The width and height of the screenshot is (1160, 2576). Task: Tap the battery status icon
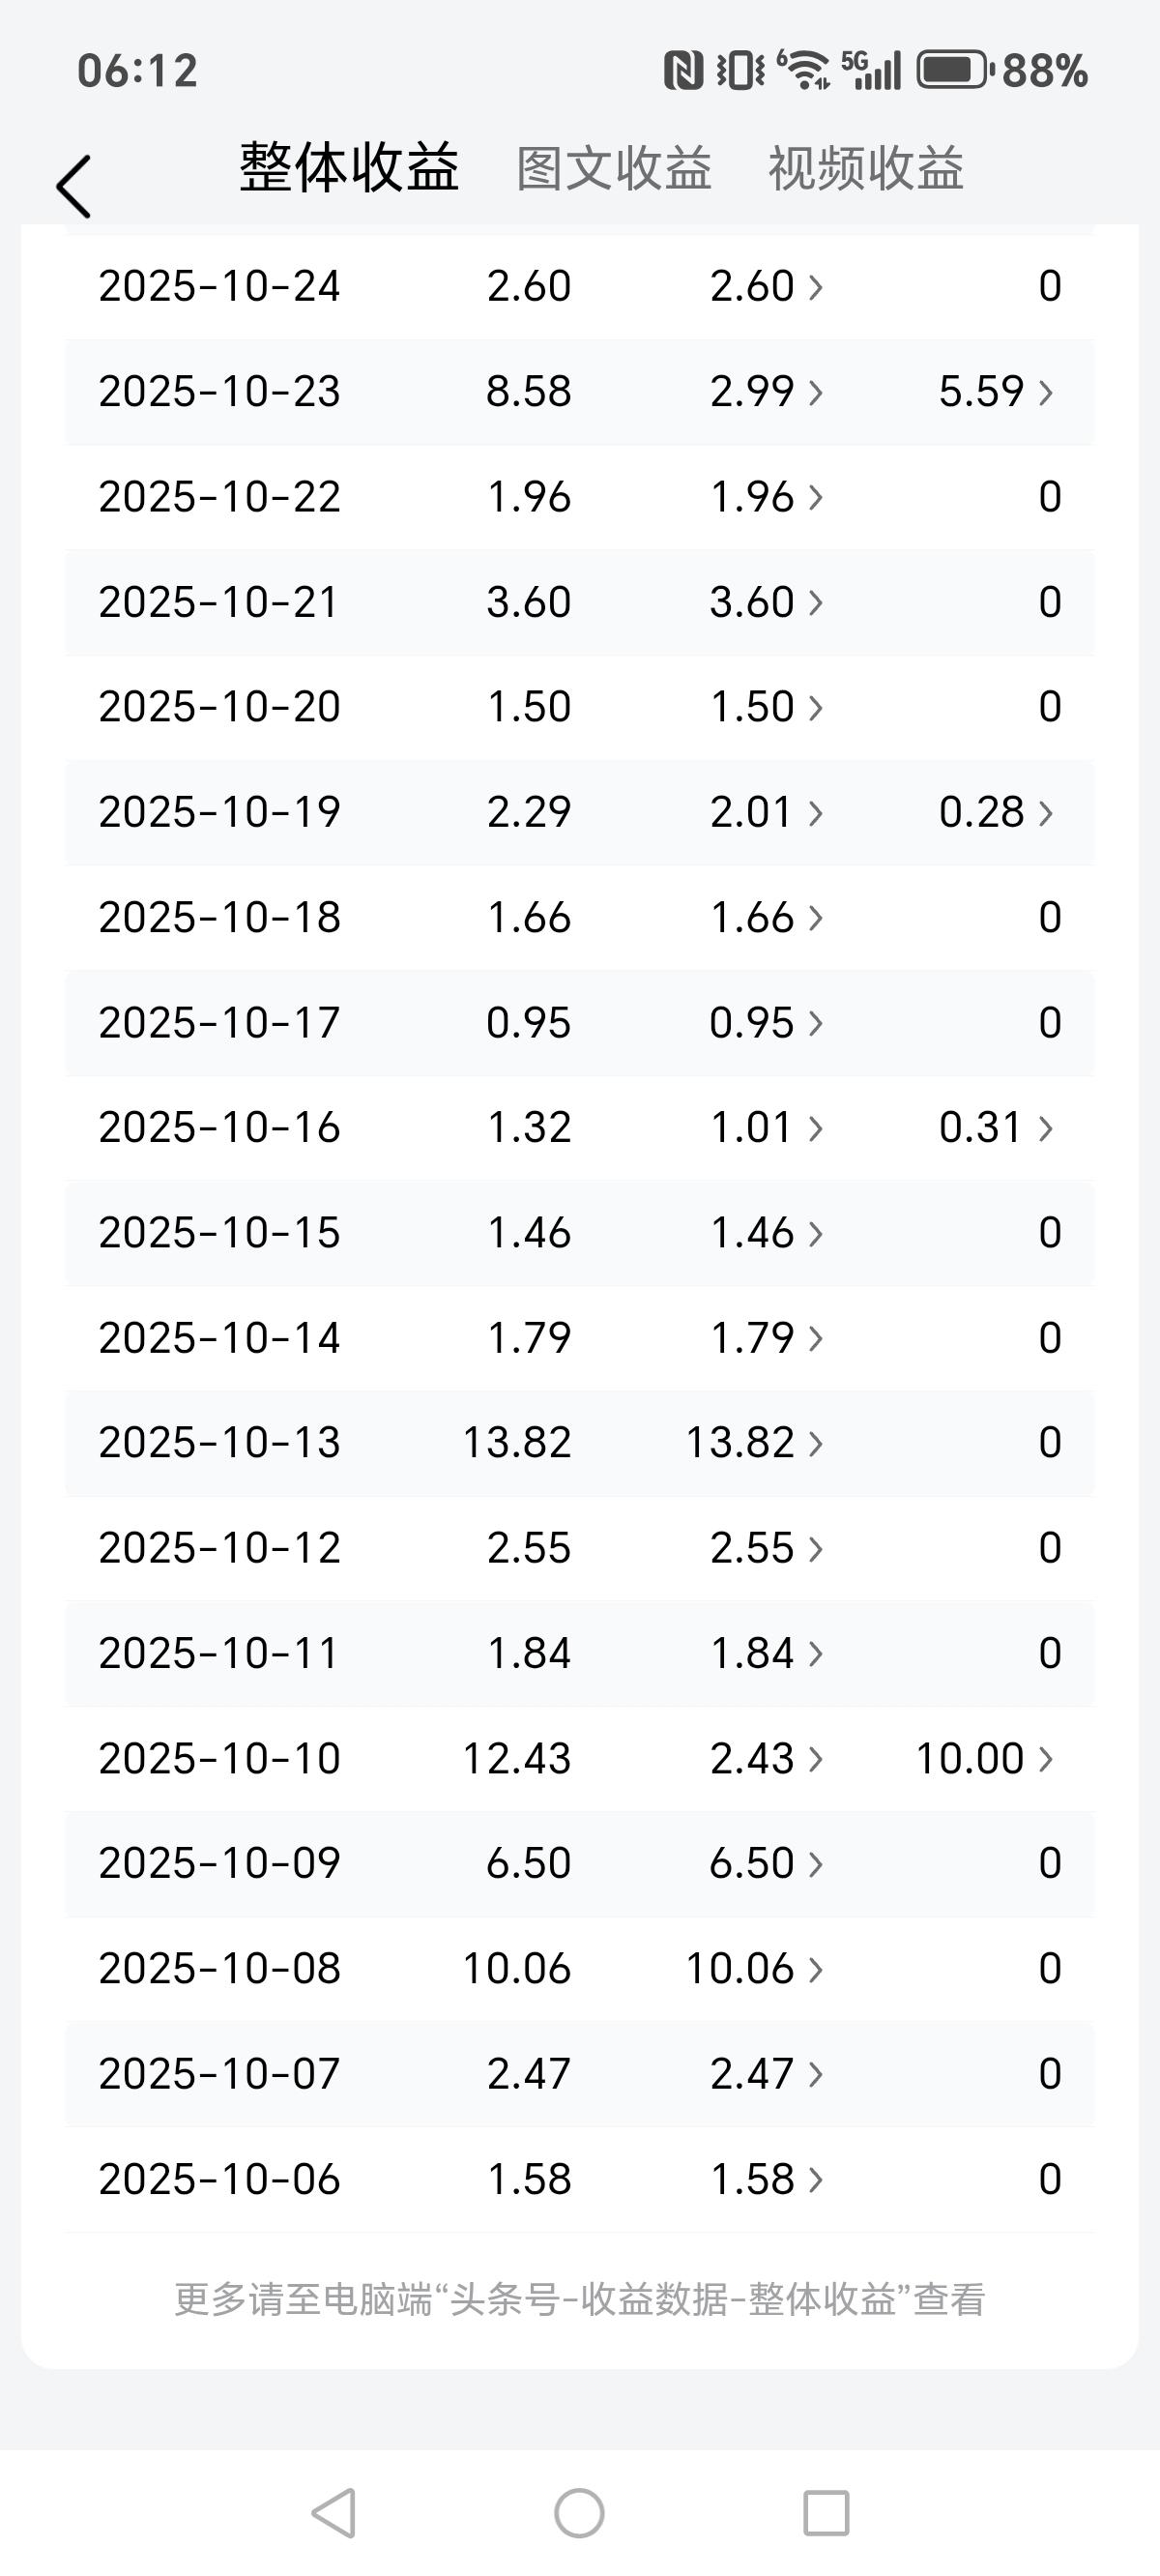(x=954, y=70)
